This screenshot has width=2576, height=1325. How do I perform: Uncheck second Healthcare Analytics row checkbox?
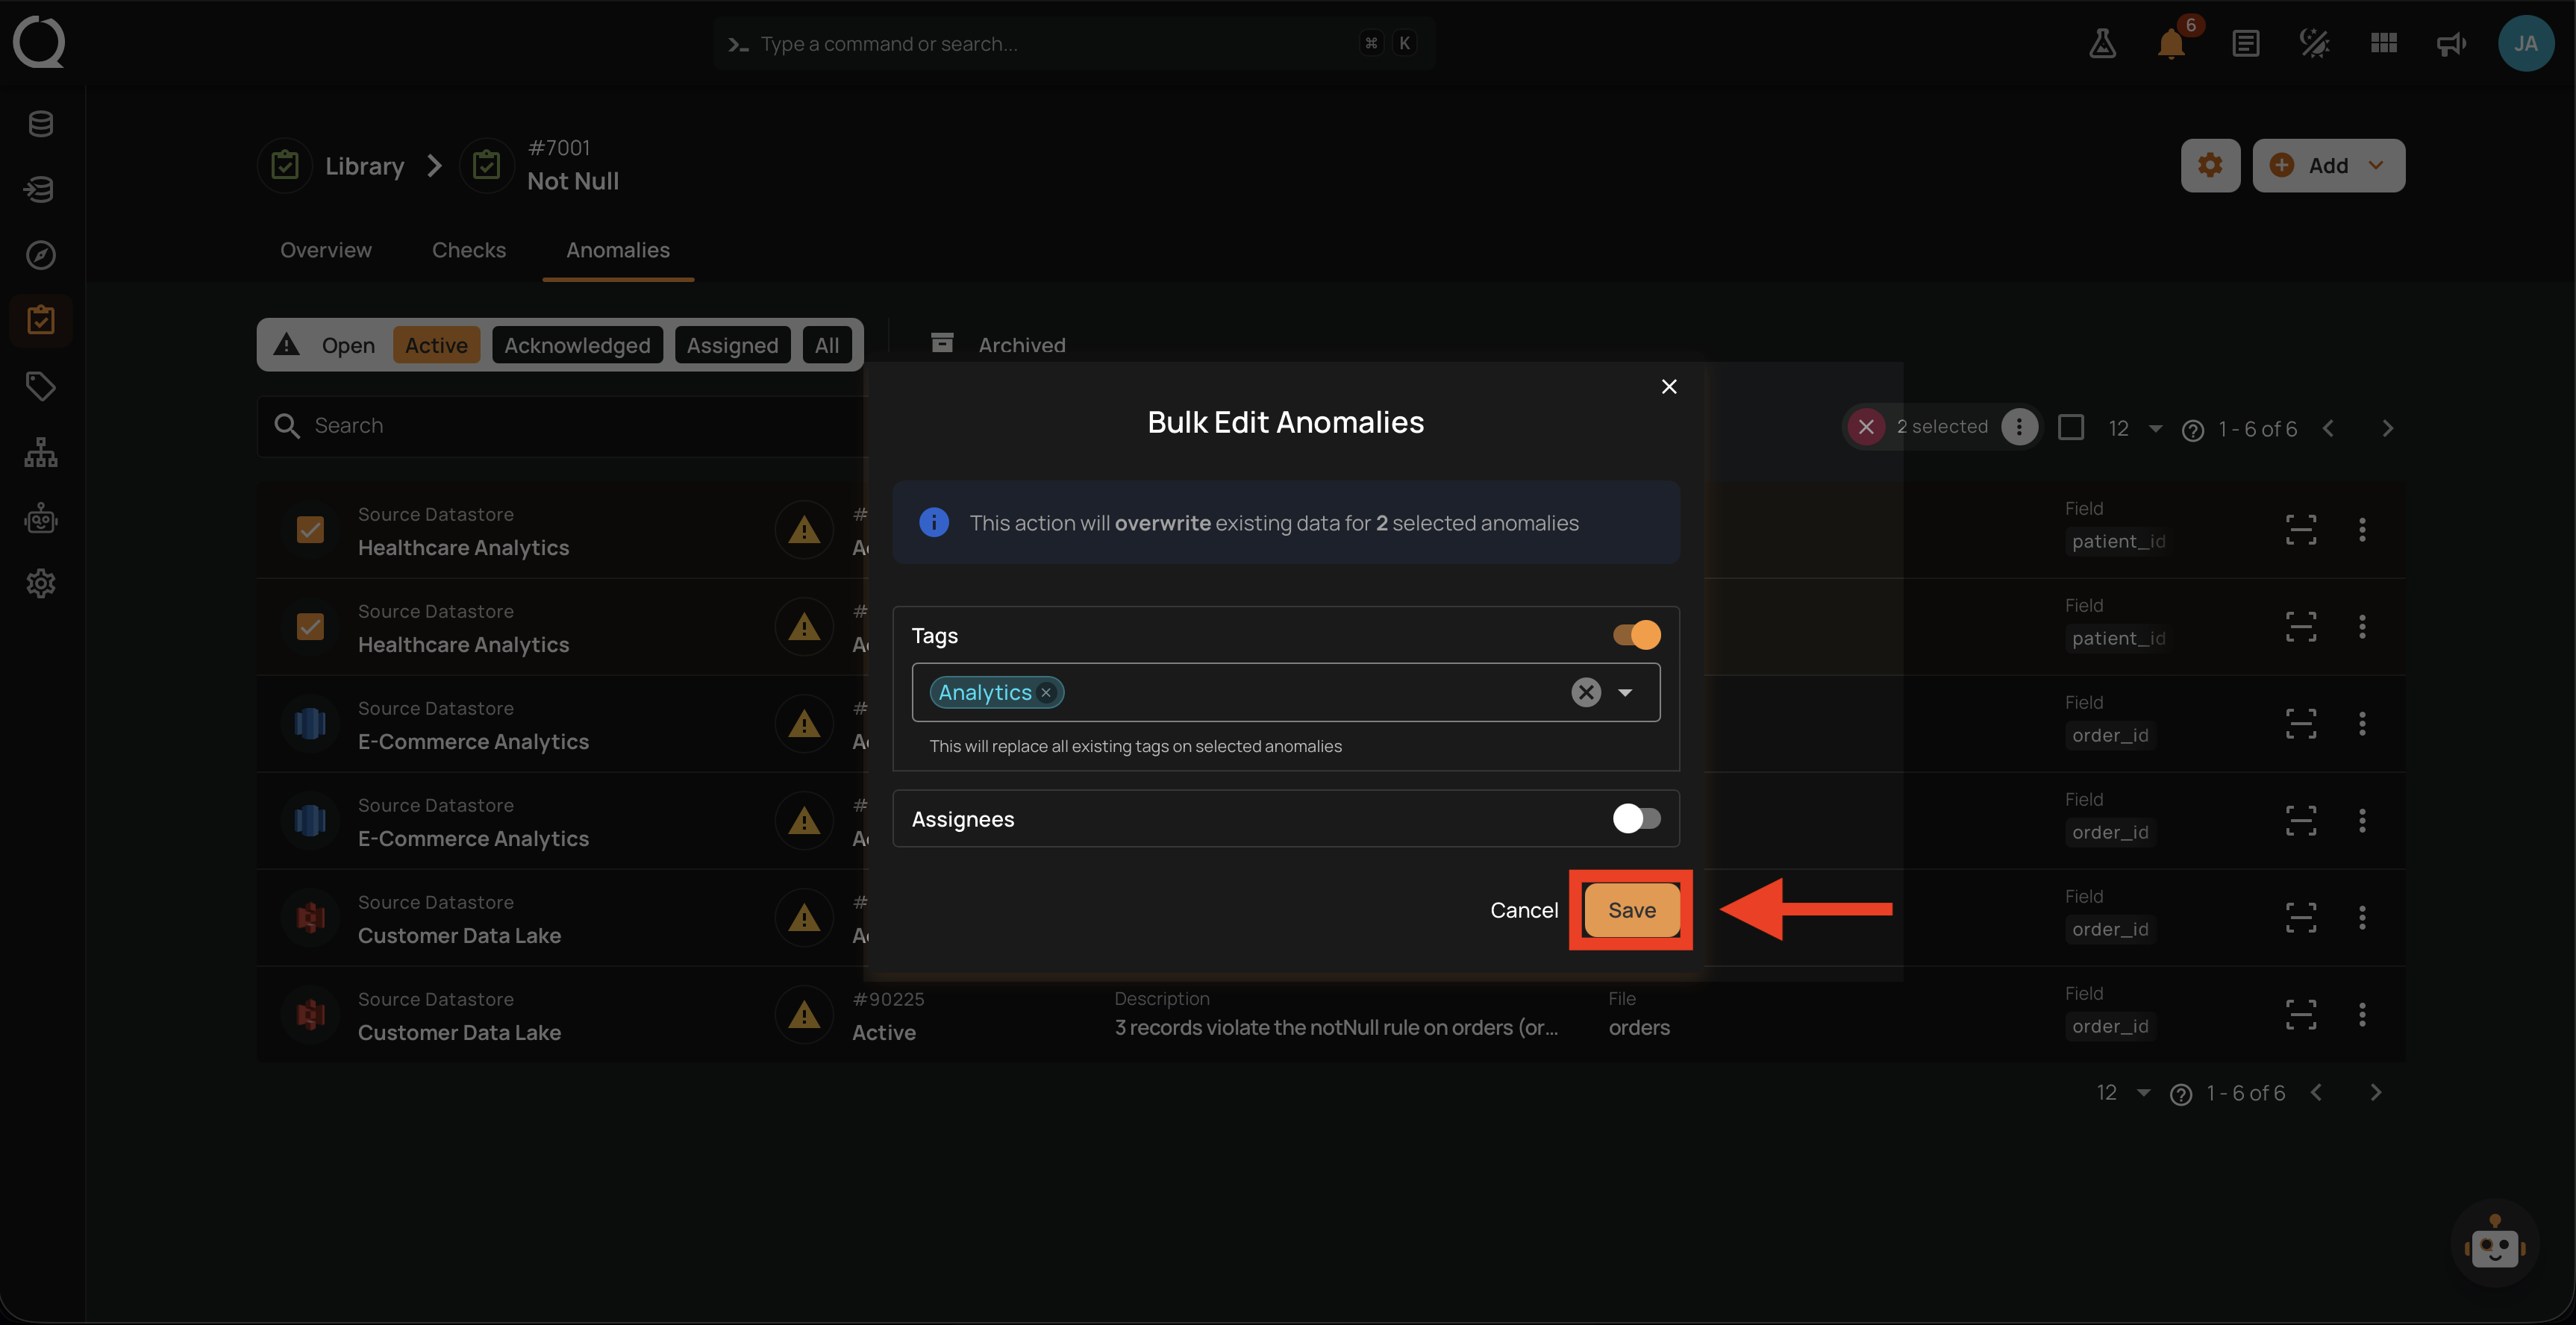(311, 626)
